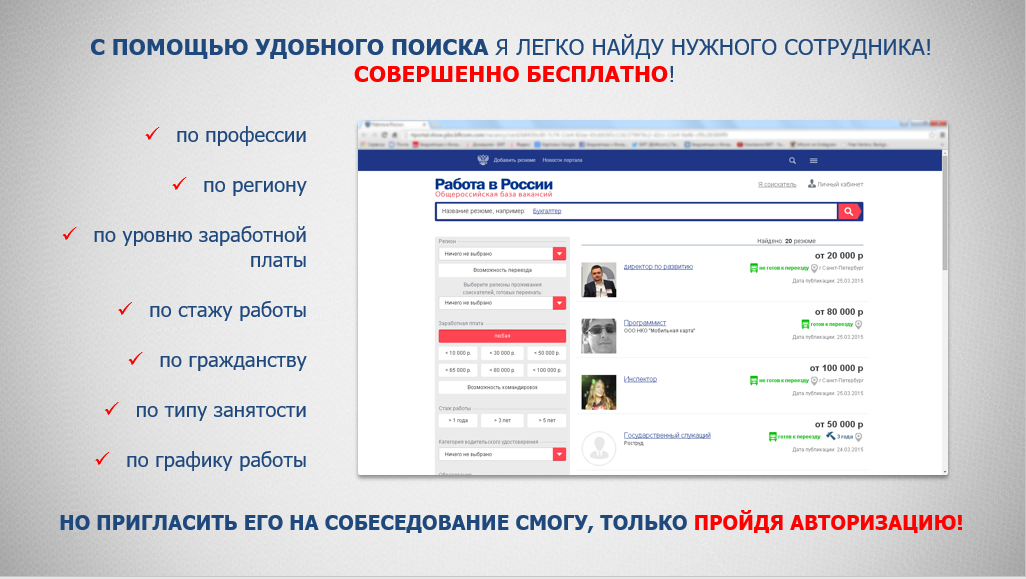The image size is (1026, 579).
Task: Click the bus icon in the Государственный служащий row
Action: click(773, 436)
